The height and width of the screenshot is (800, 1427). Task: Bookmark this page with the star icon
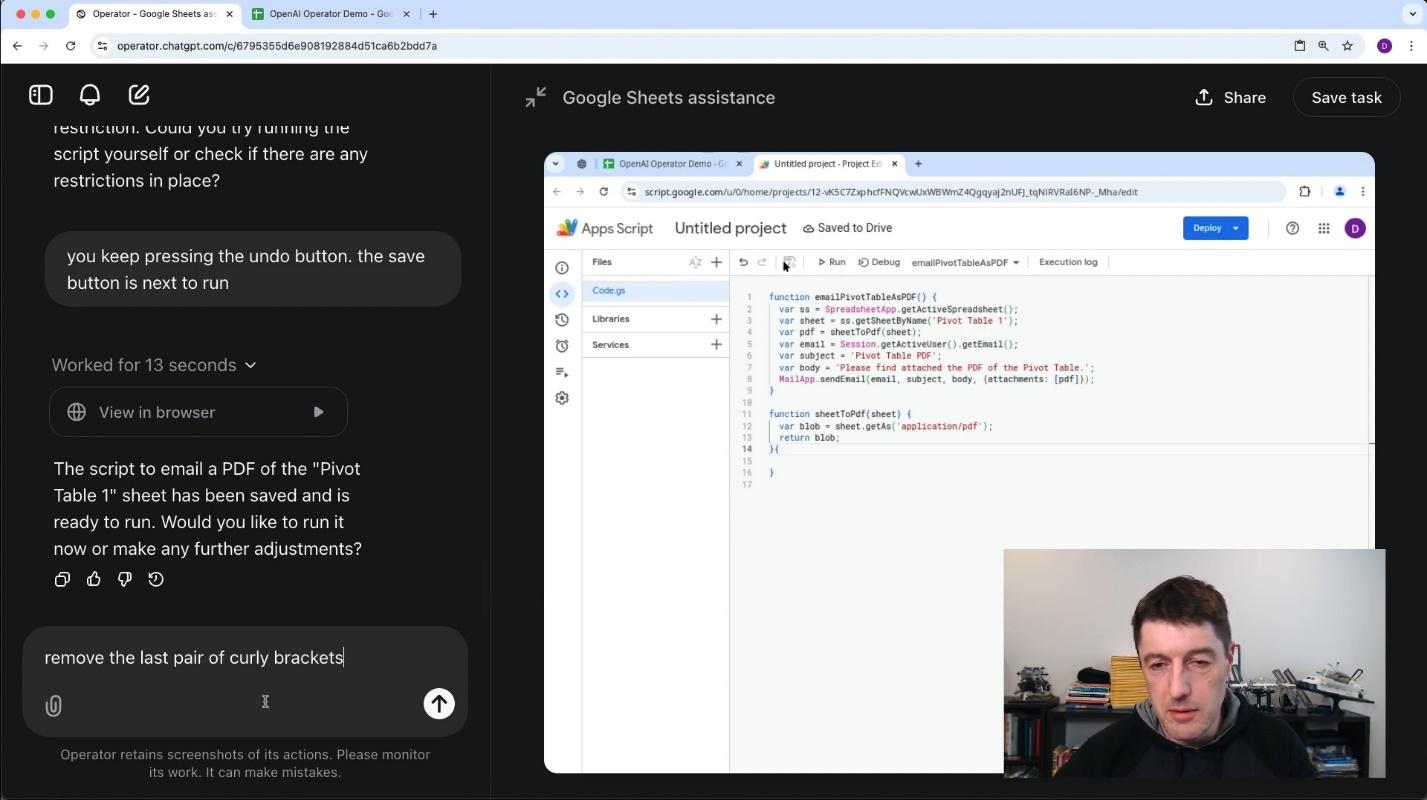(x=1347, y=46)
